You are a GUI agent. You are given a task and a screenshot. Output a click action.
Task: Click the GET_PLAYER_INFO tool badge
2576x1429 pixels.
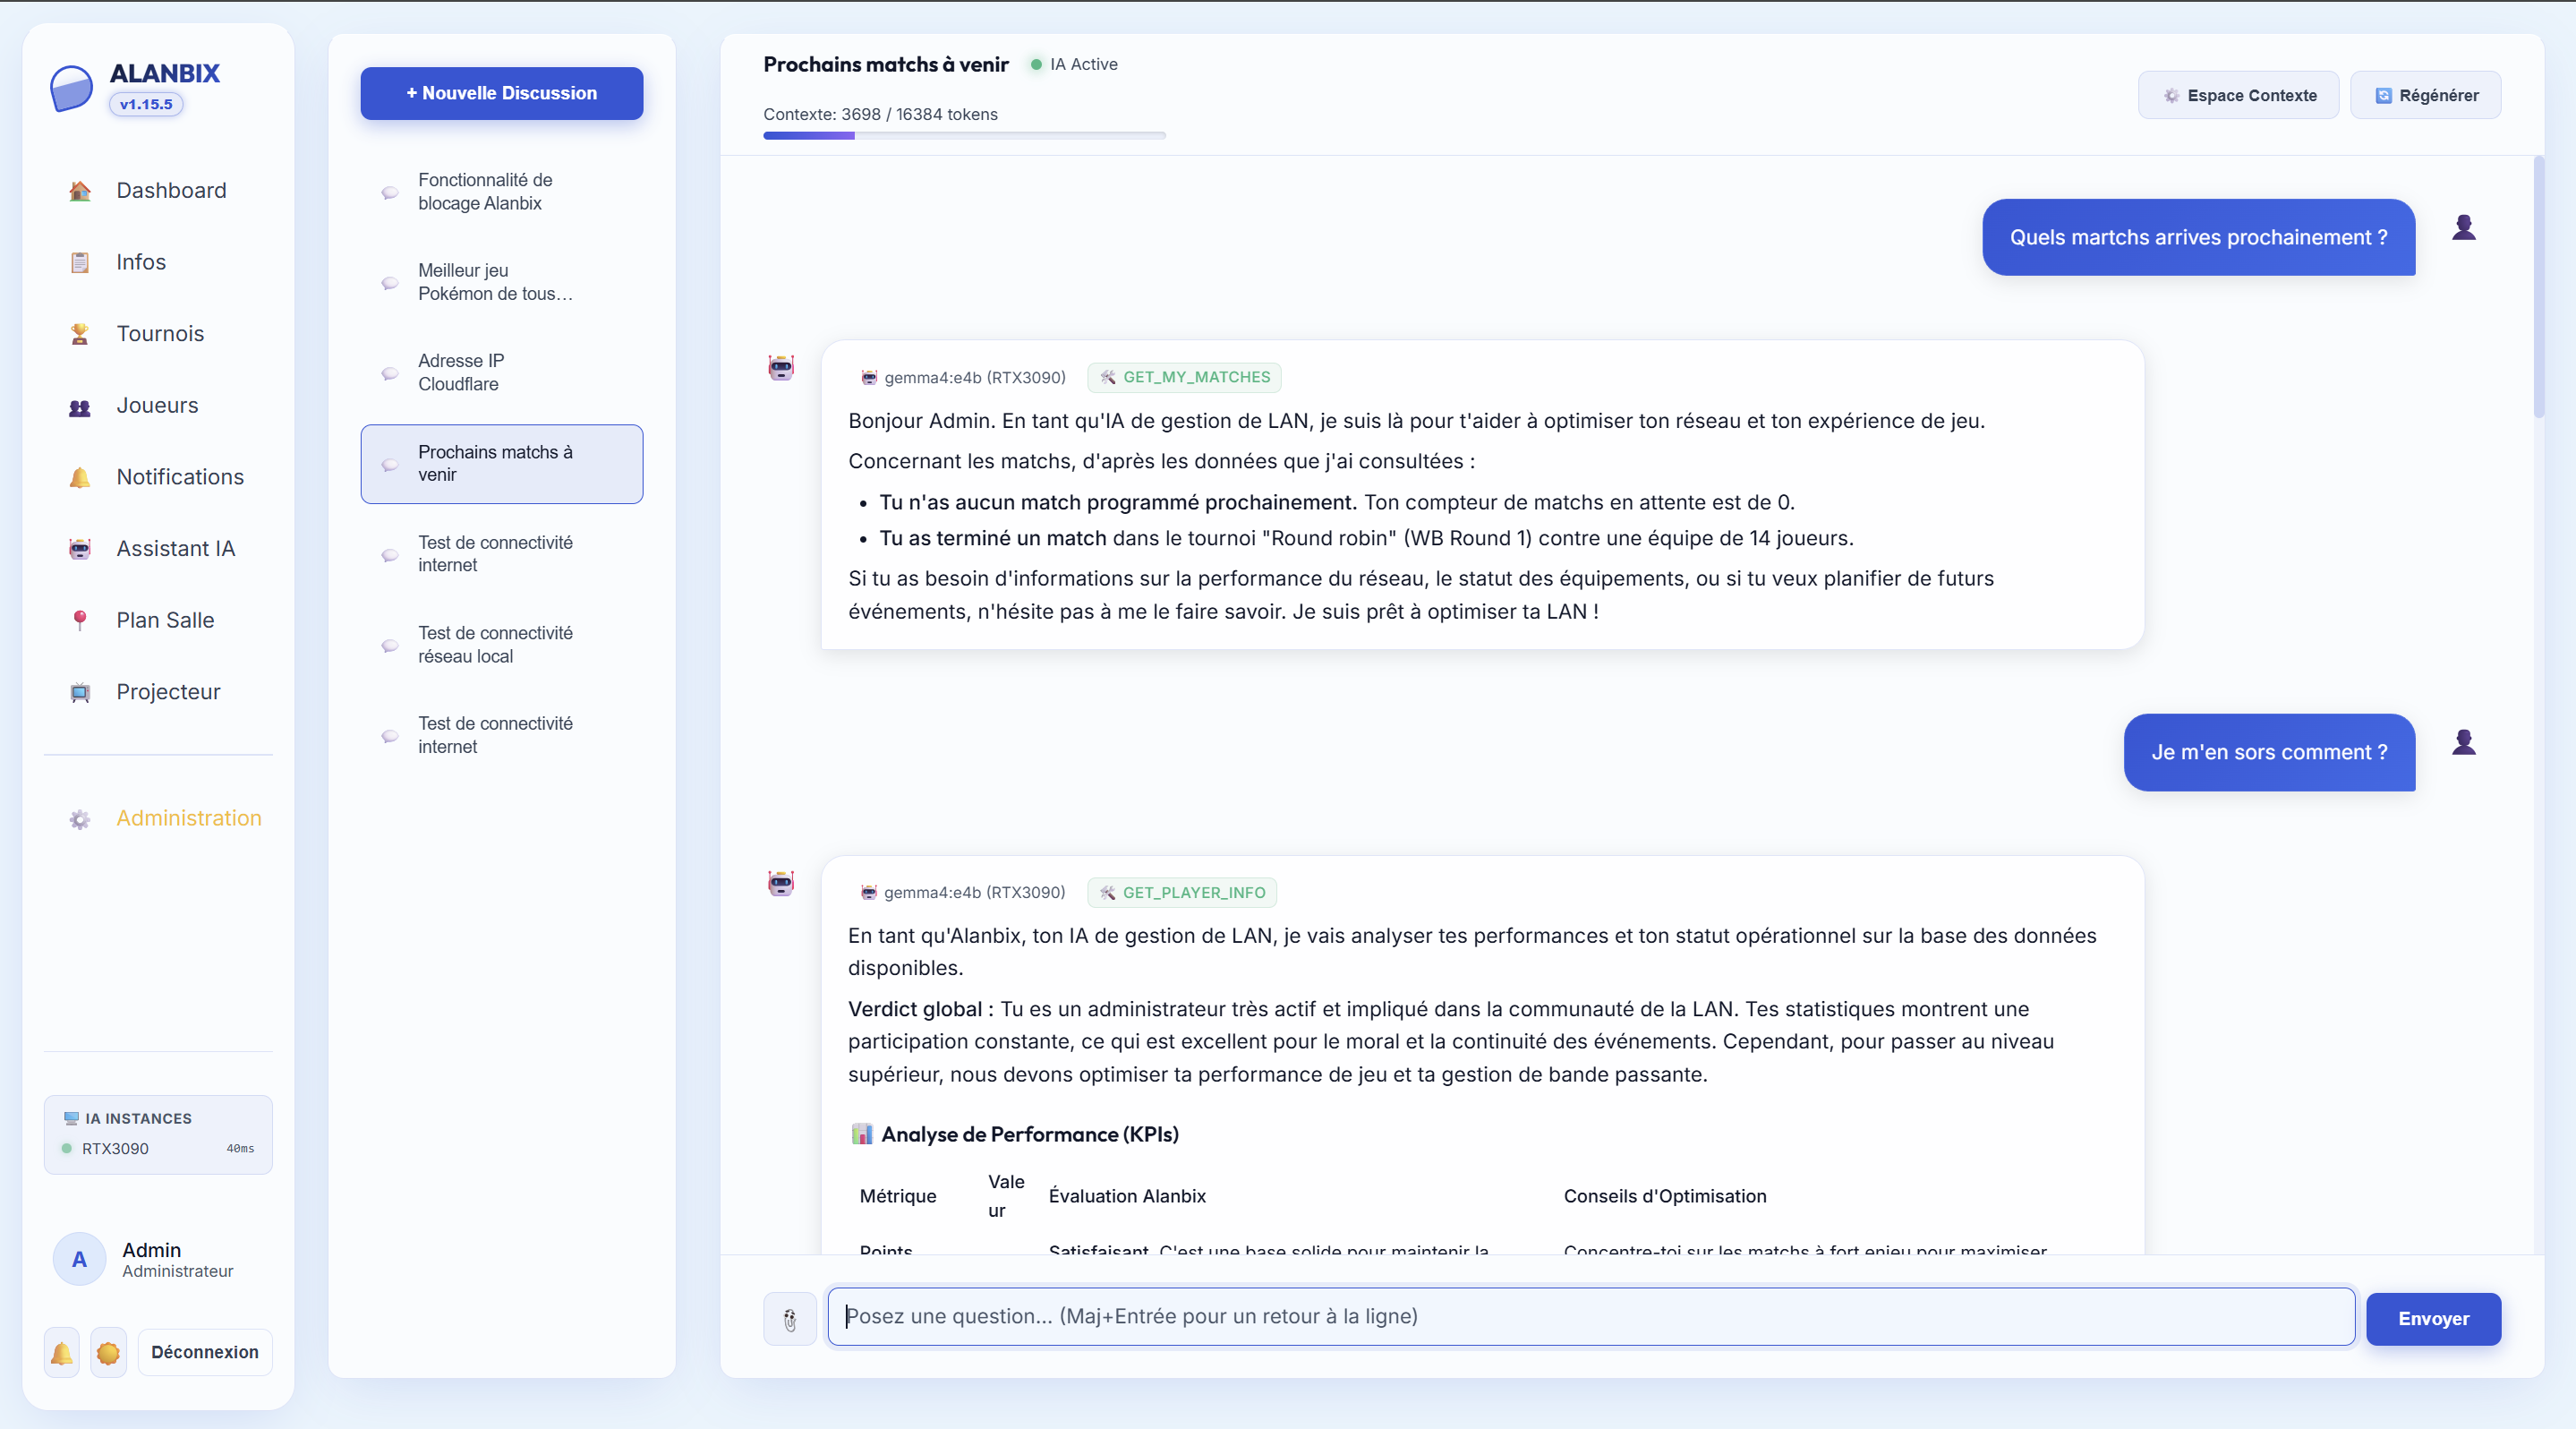pos(1182,893)
